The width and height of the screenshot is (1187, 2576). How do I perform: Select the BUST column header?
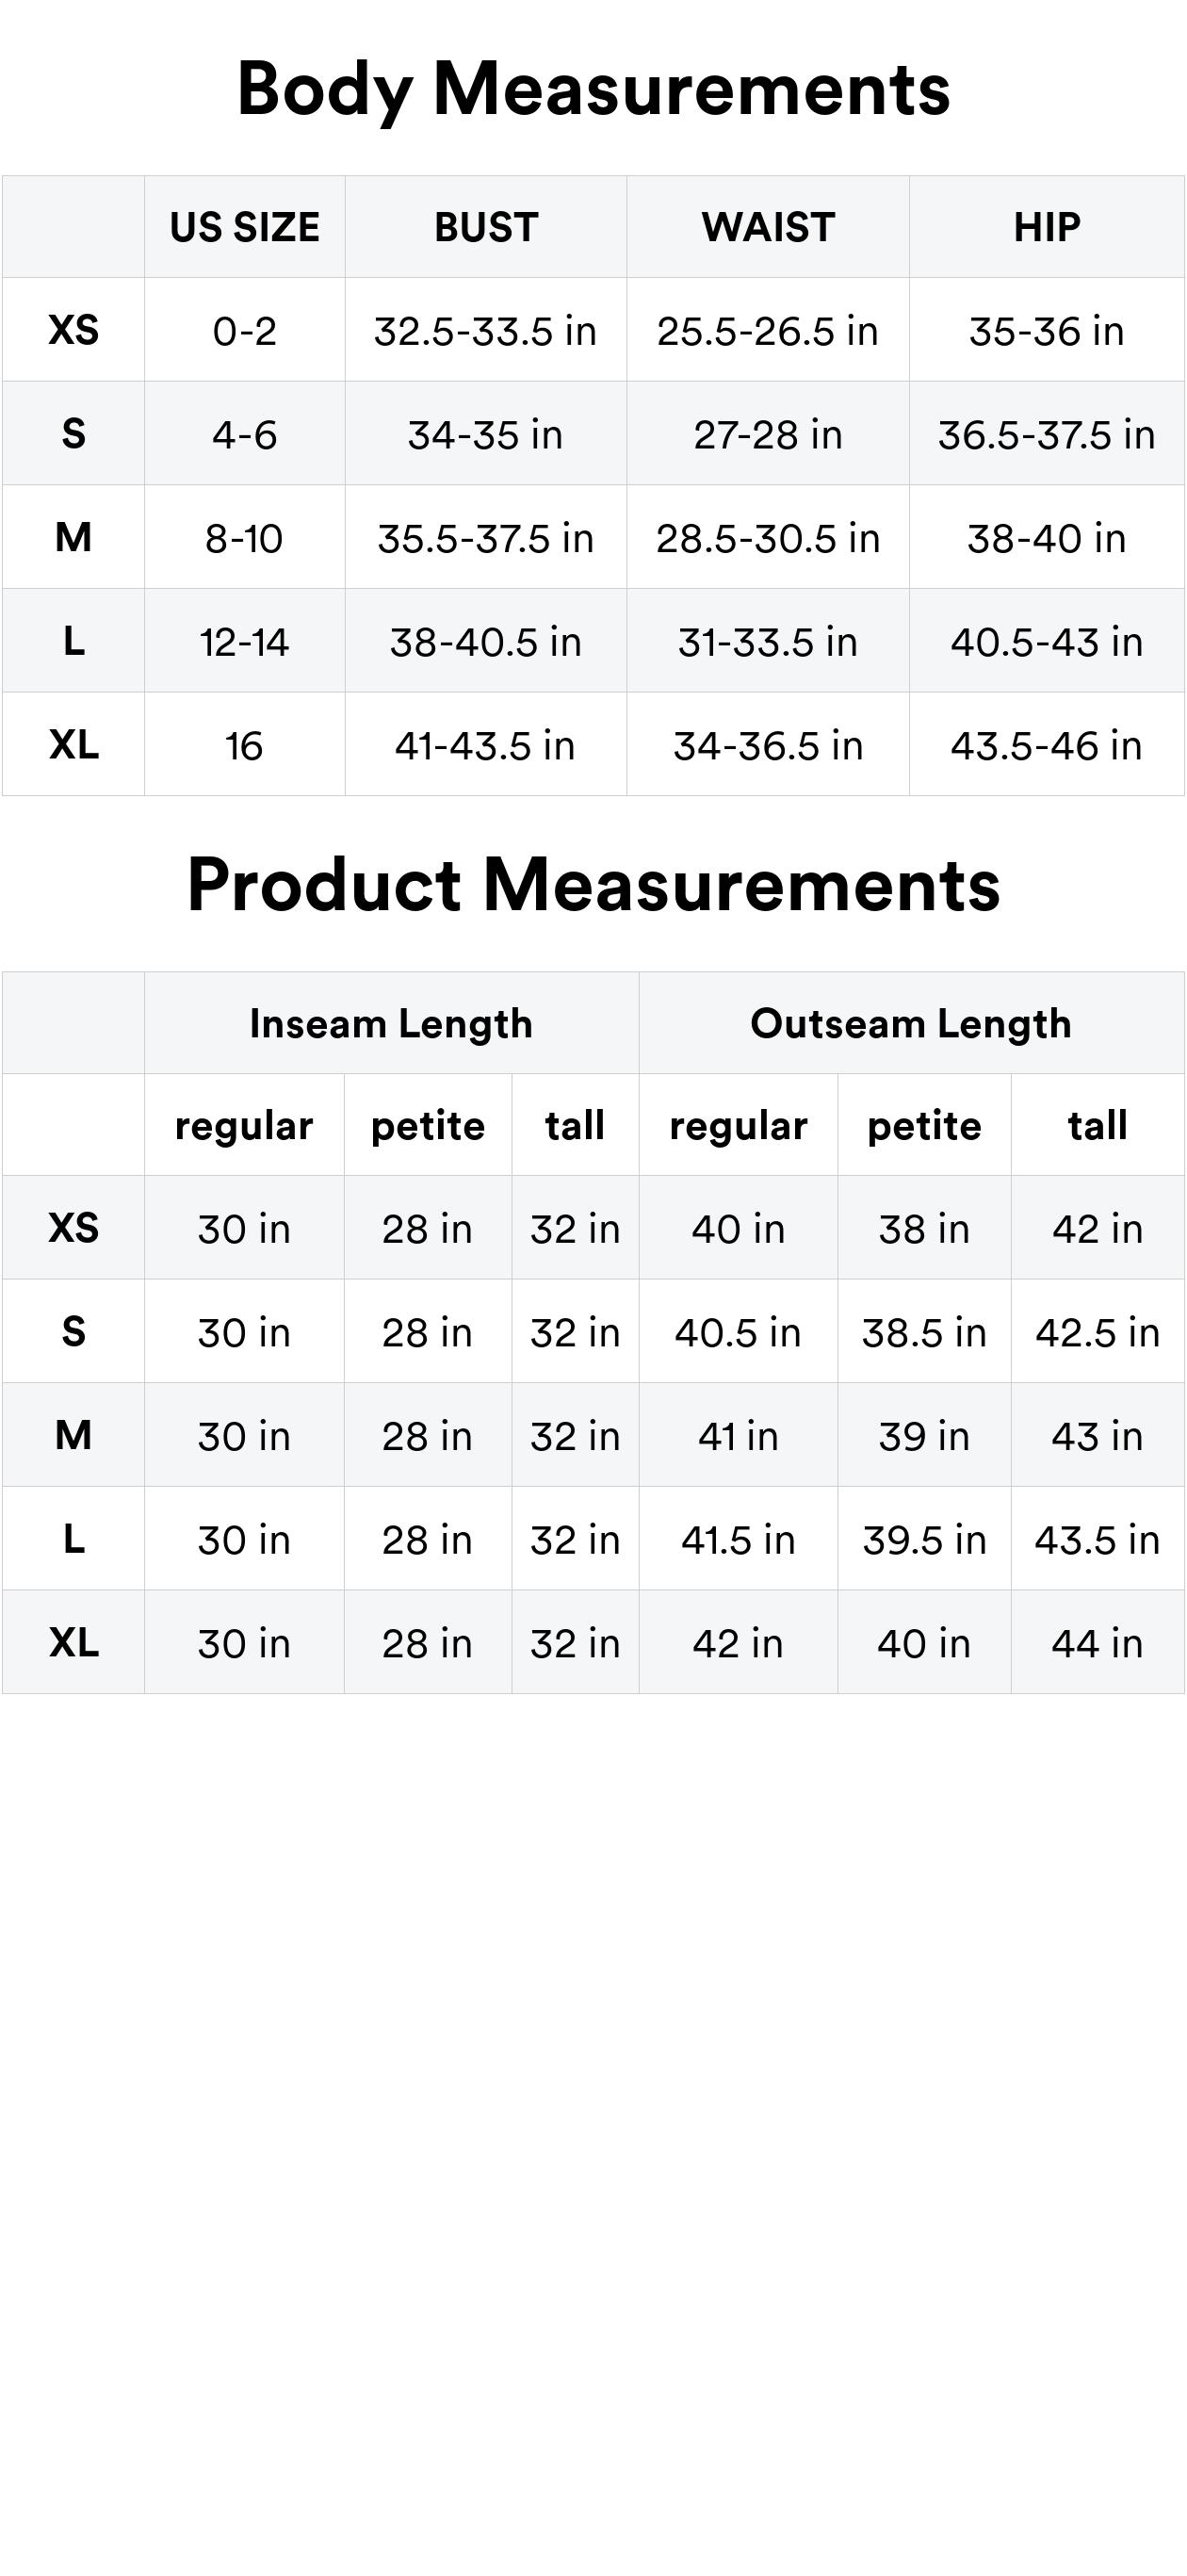coord(486,228)
